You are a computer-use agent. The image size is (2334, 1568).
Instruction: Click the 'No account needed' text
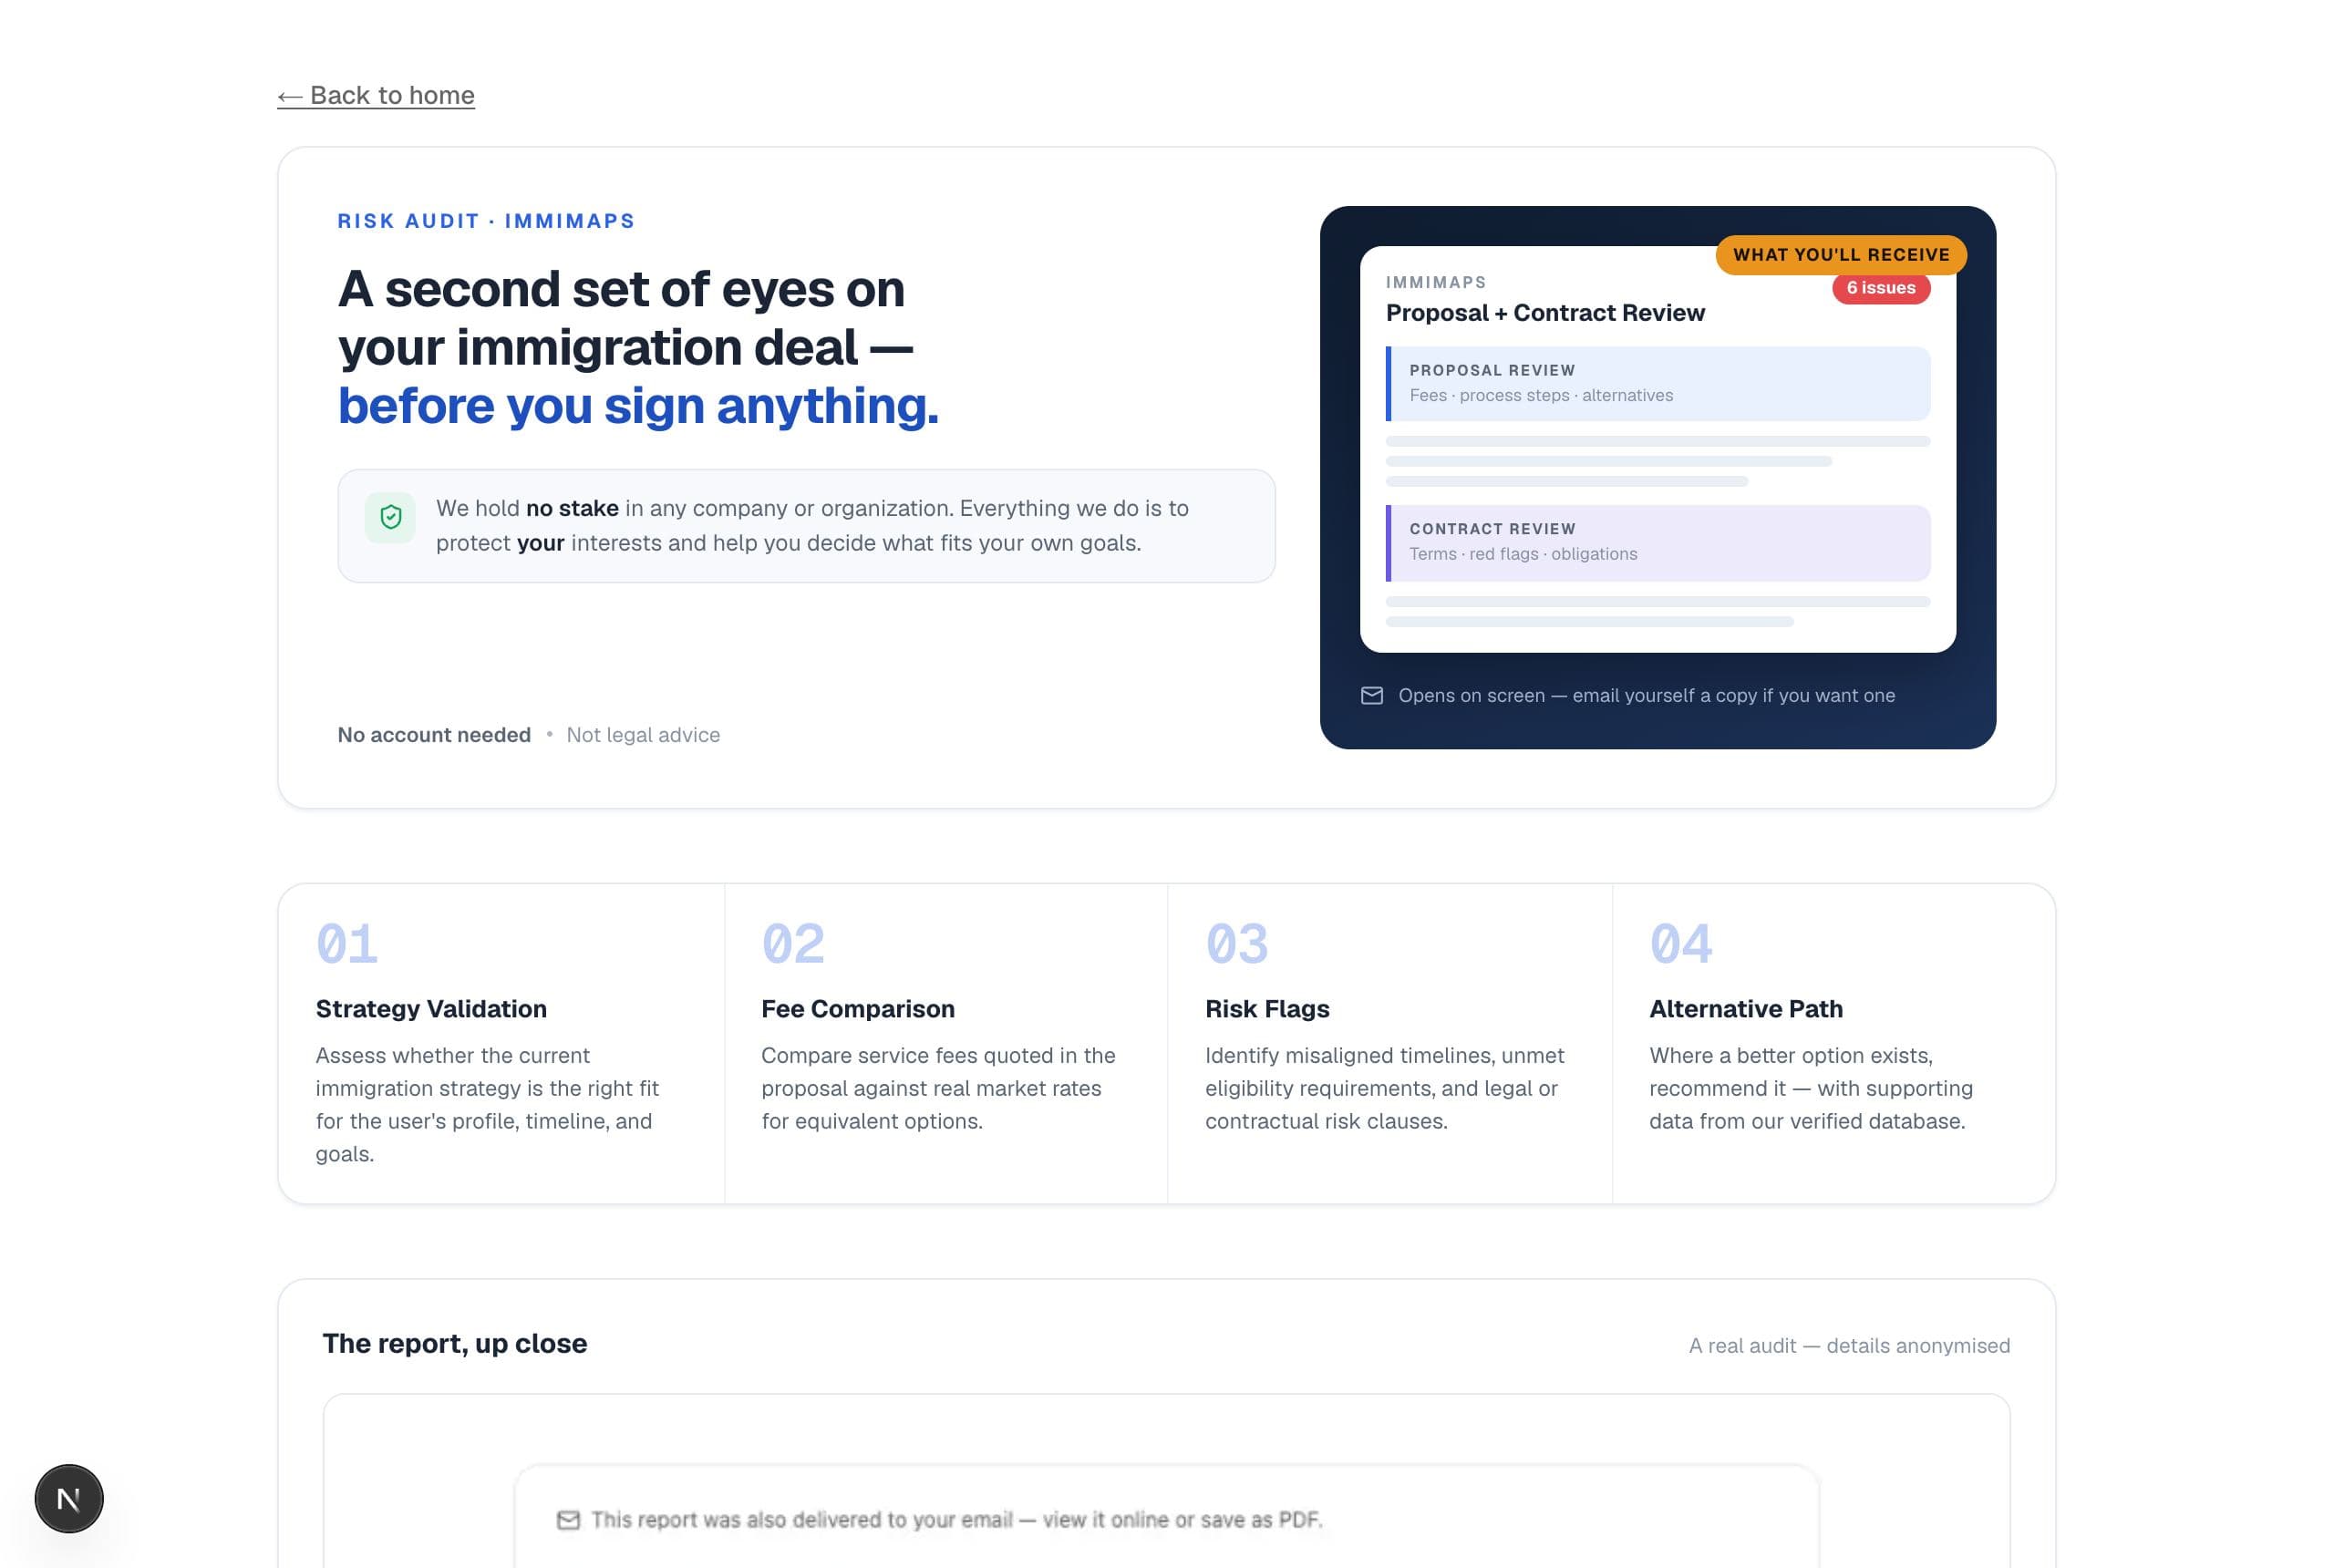(x=434, y=735)
